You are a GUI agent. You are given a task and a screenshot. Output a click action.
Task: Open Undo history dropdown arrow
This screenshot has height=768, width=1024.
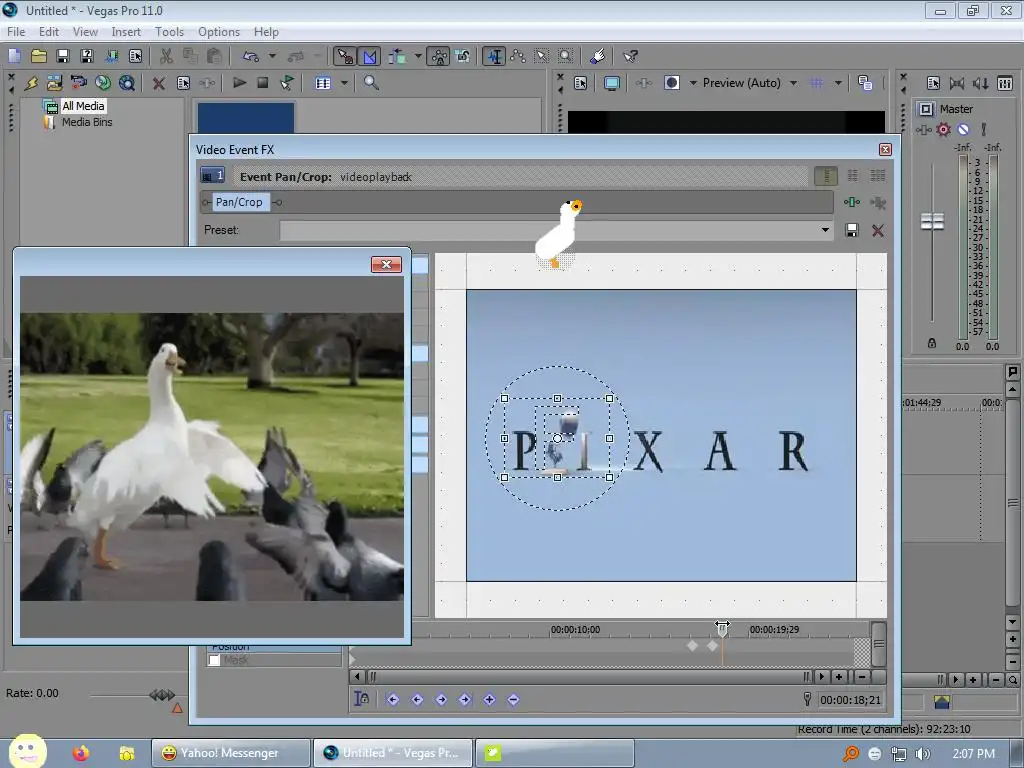click(x=272, y=56)
